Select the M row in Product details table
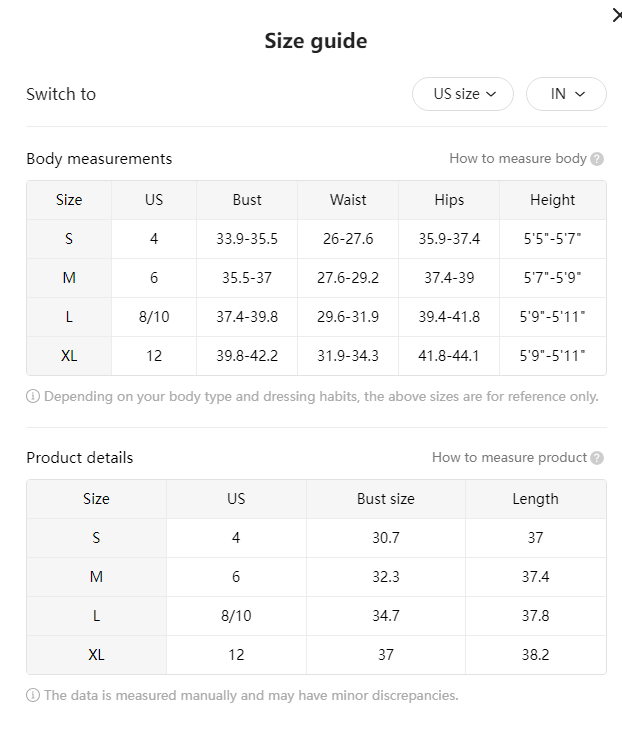622x730 pixels. point(316,577)
